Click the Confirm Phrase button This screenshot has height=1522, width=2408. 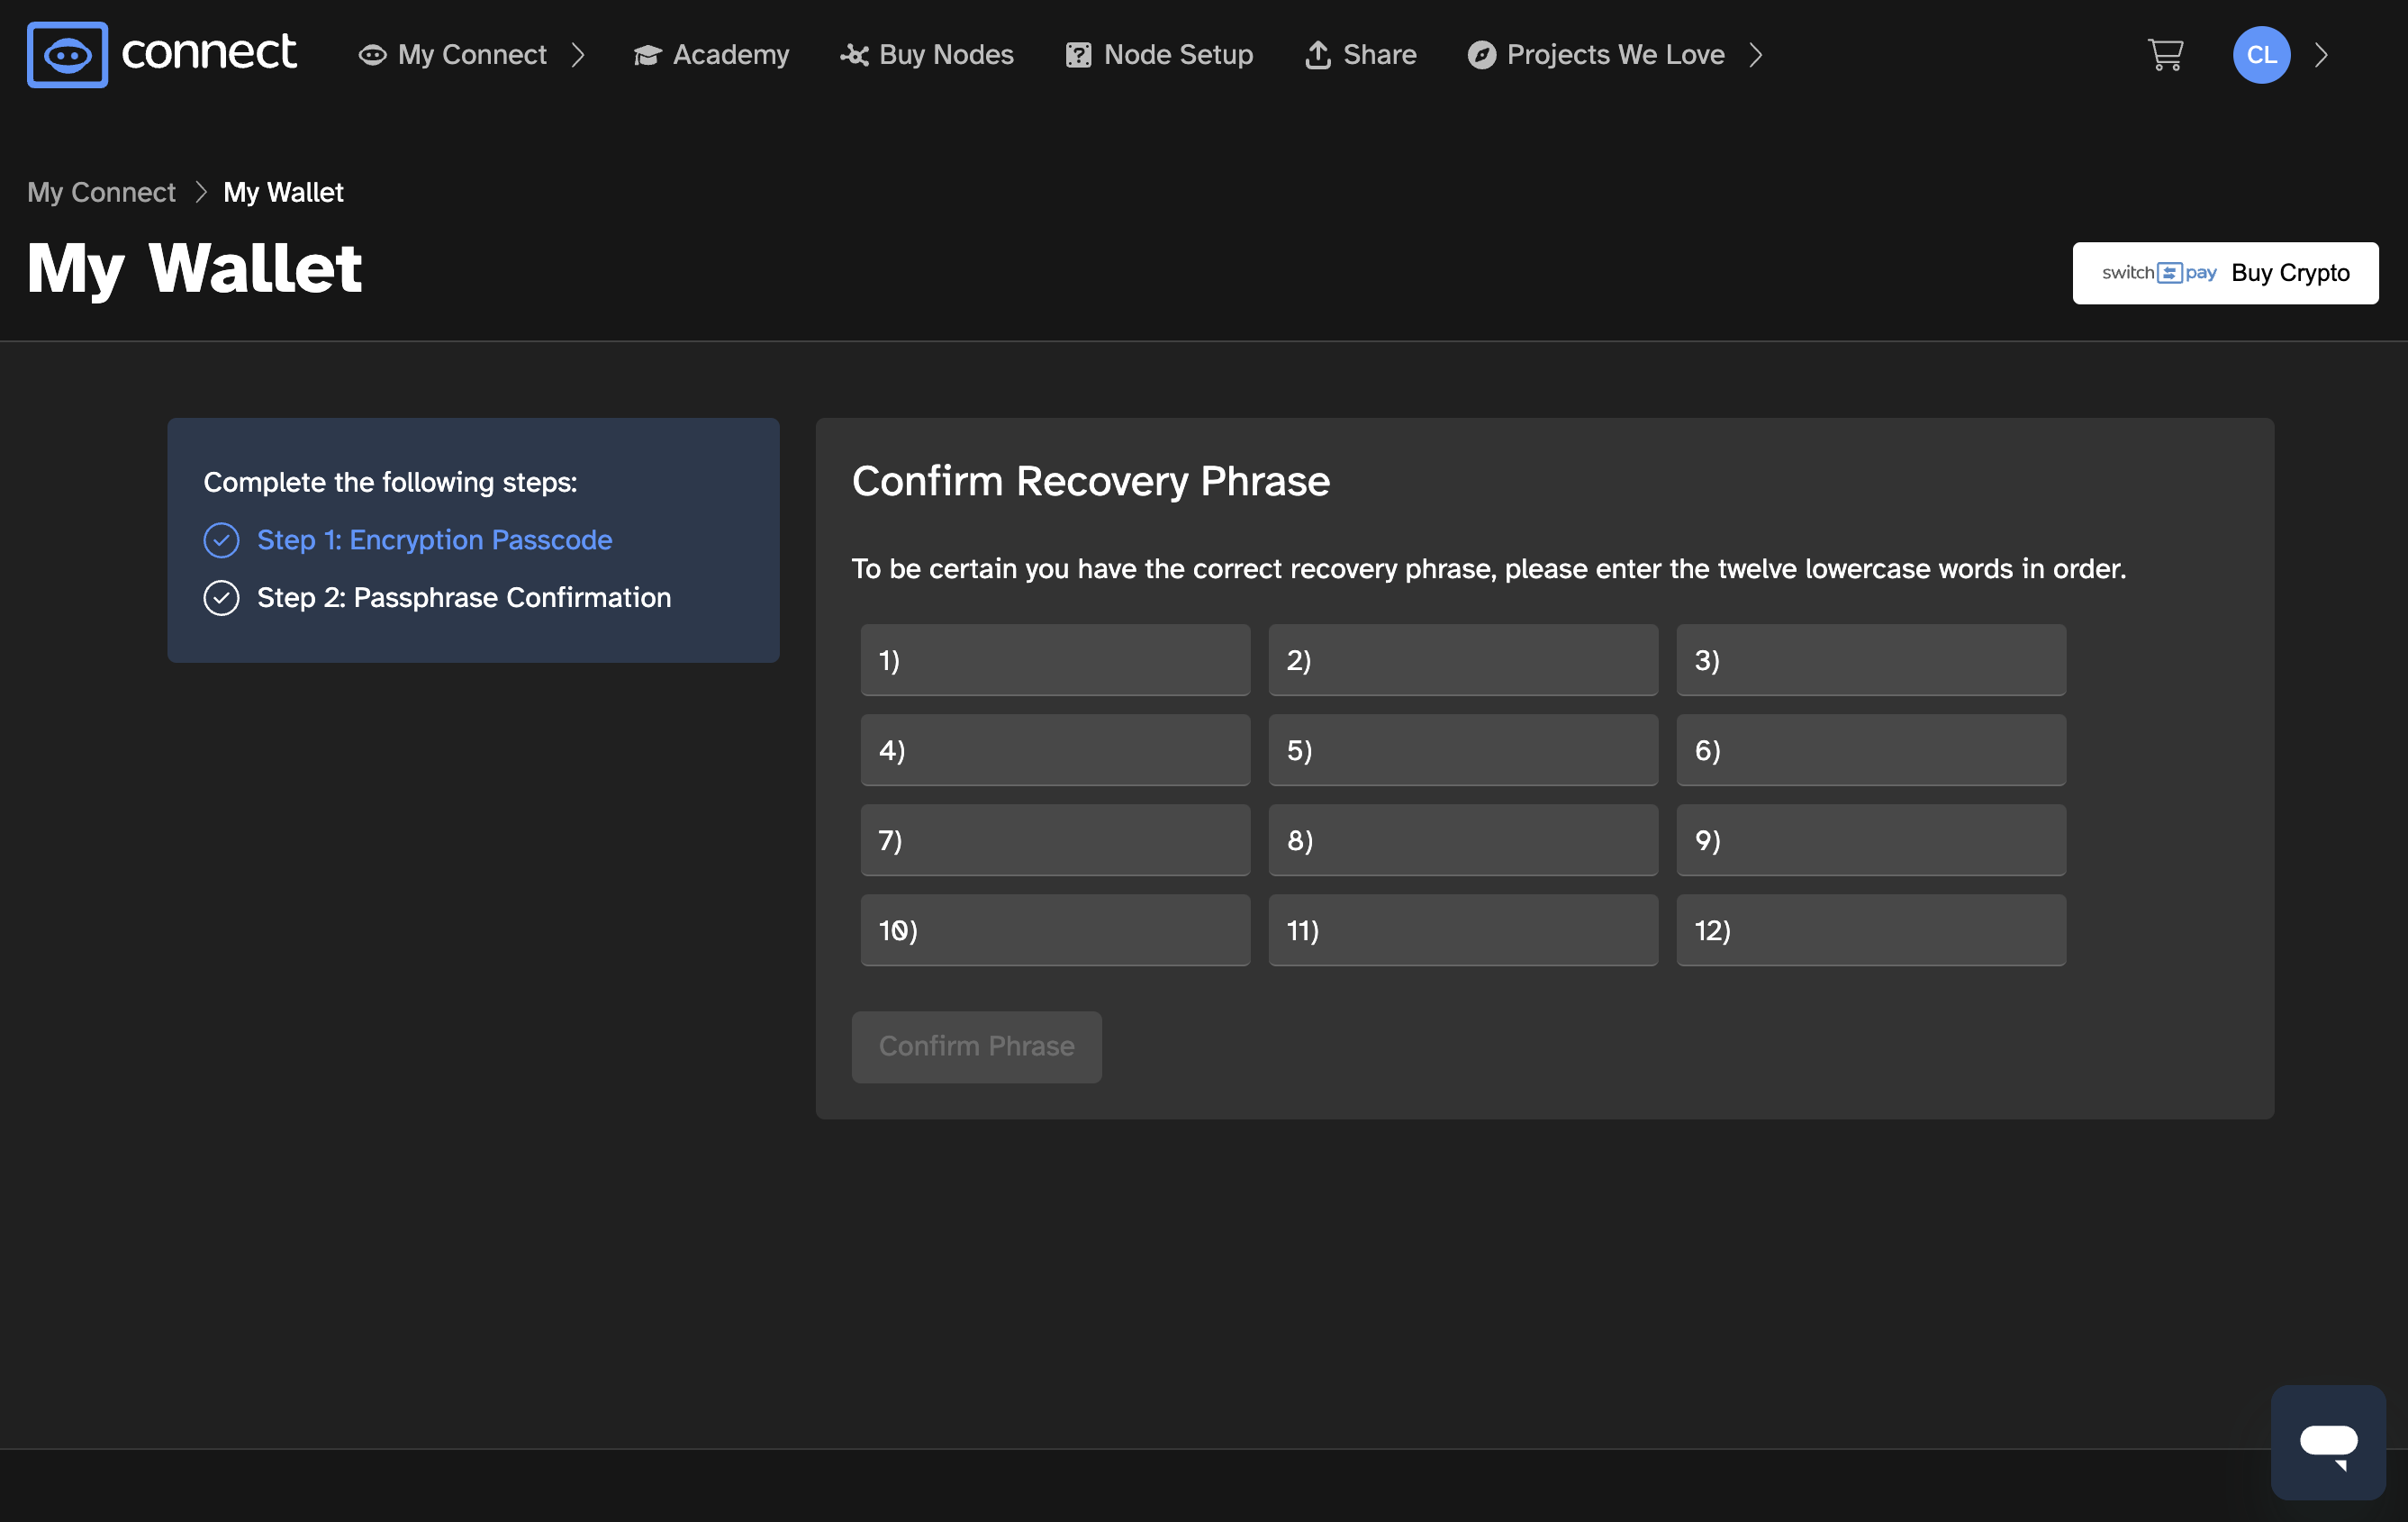click(x=976, y=1047)
